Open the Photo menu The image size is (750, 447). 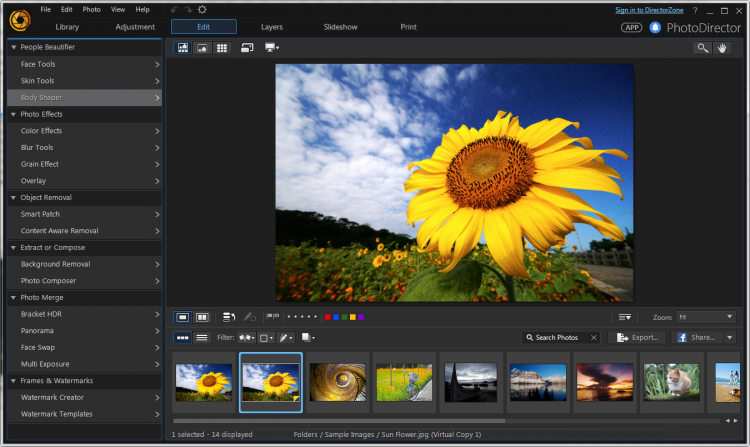91,10
